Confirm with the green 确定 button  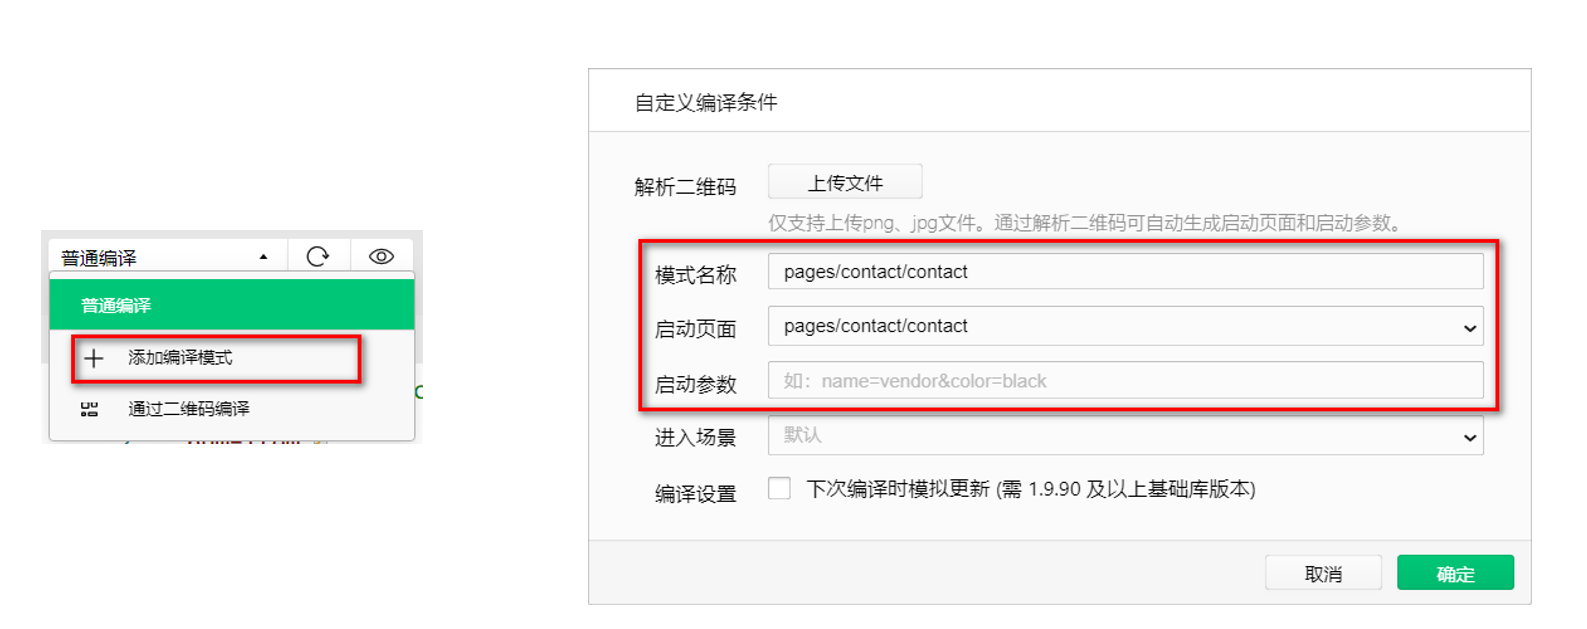(x=1454, y=573)
